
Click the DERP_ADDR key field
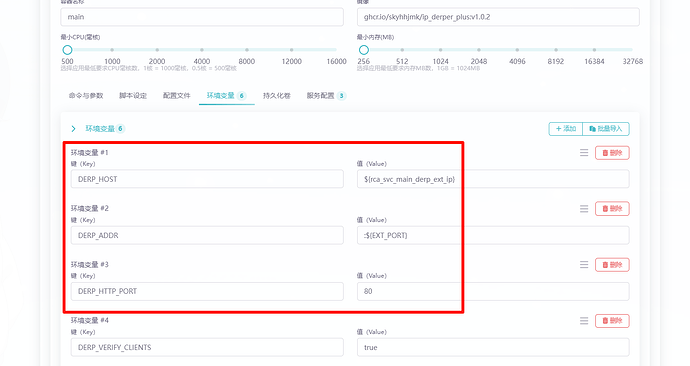[207, 235]
